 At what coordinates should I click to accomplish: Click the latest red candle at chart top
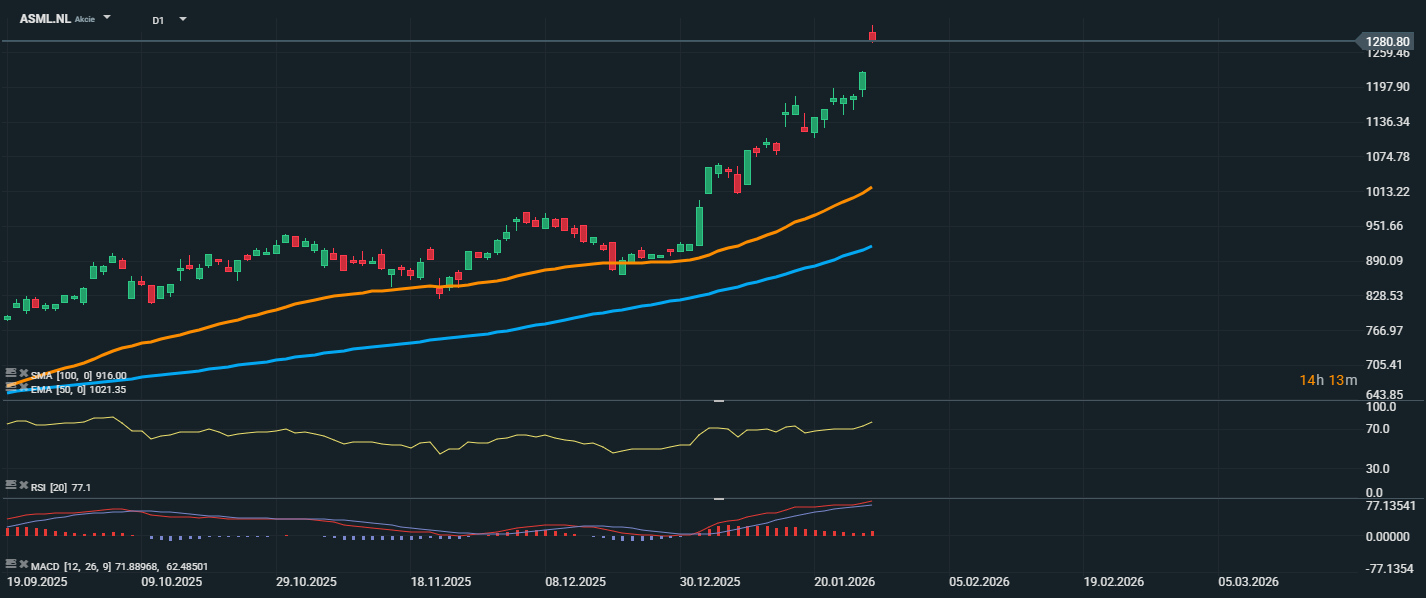click(872, 37)
